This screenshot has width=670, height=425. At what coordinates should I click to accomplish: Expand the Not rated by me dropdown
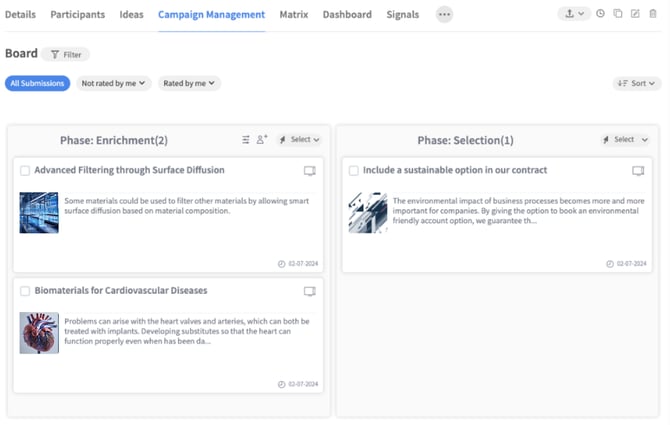[114, 83]
